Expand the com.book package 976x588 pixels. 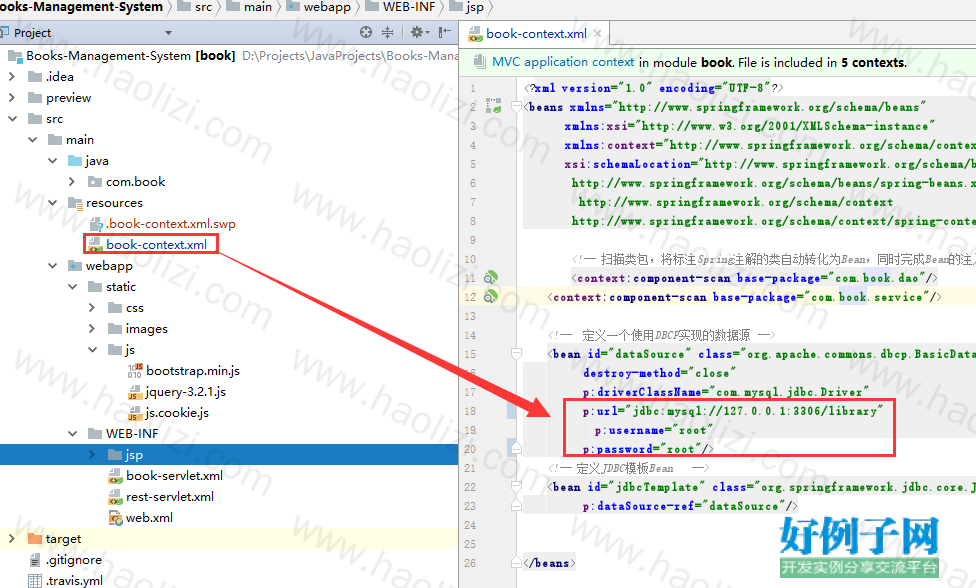tap(72, 182)
